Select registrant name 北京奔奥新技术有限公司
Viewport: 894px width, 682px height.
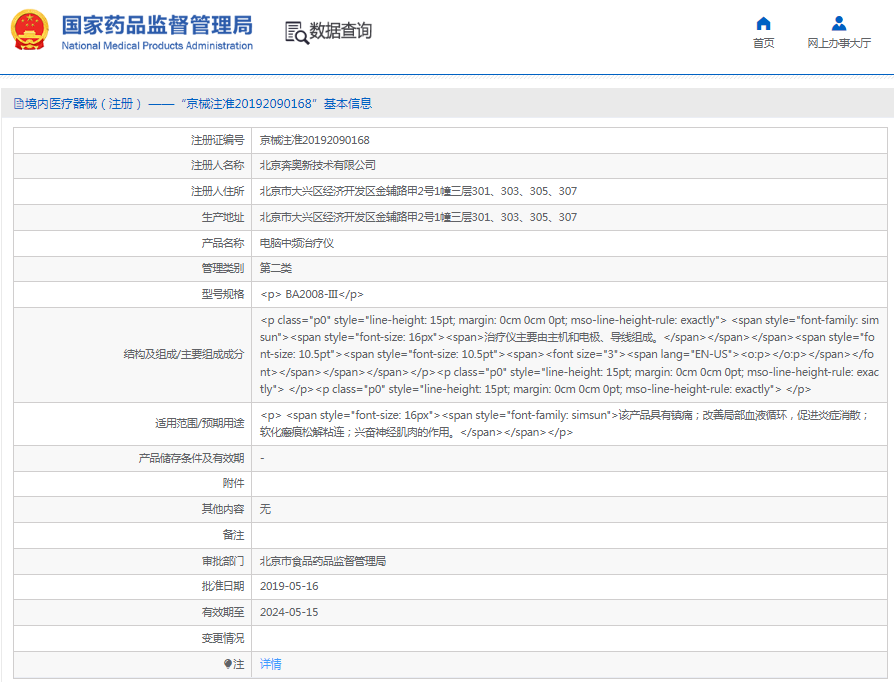tap(318, 165)
